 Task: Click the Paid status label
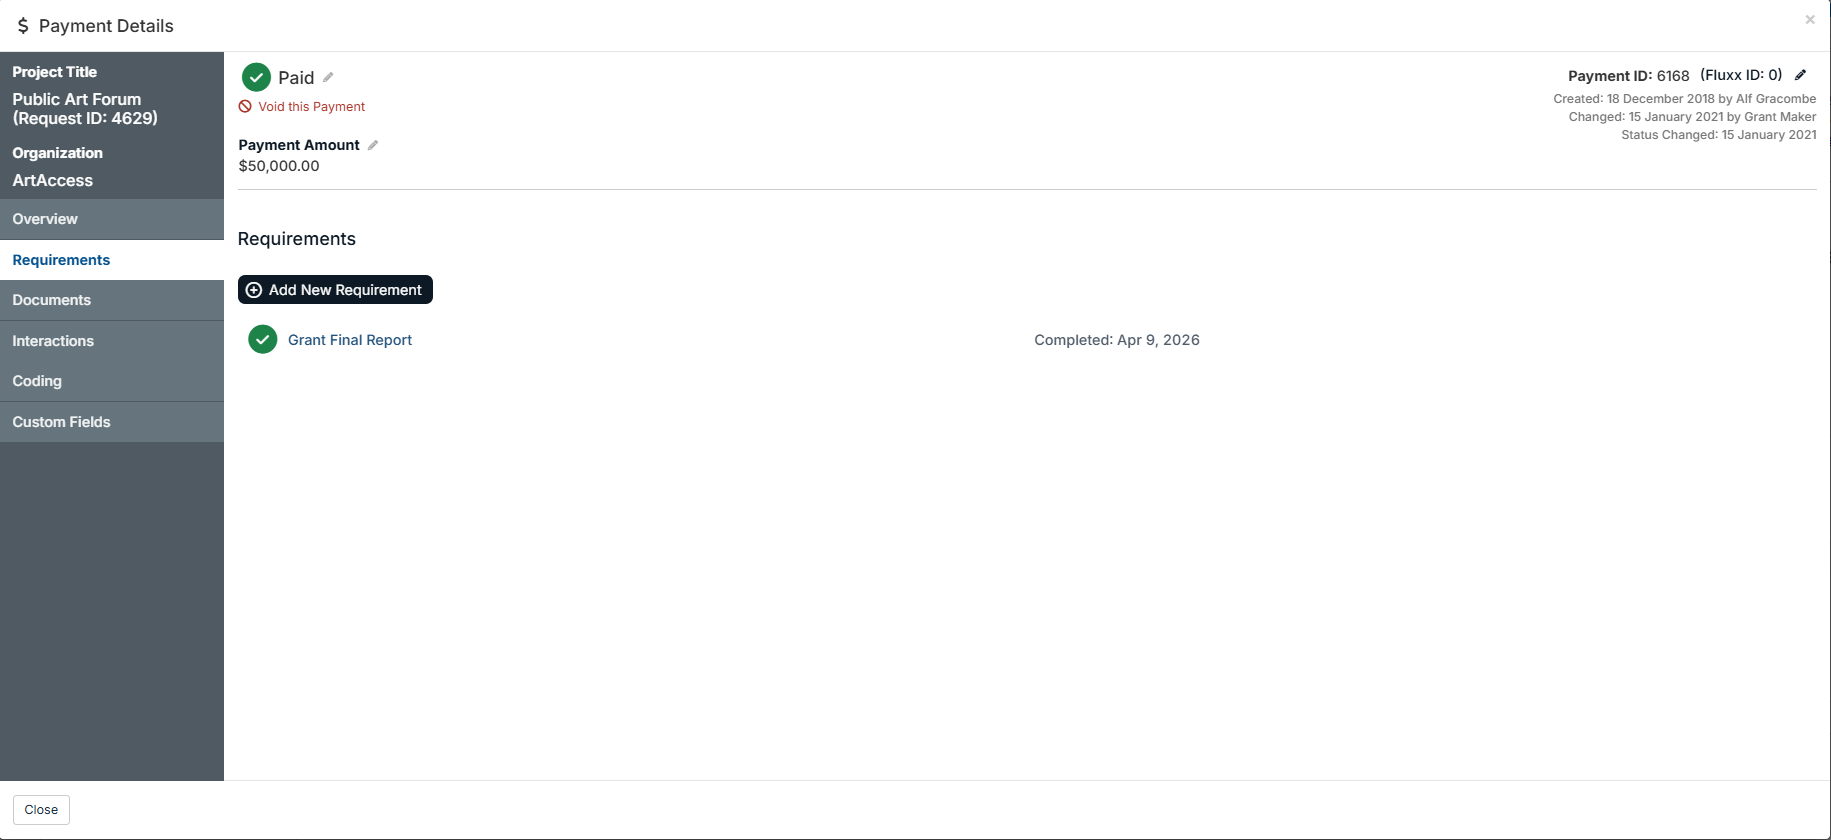(x=296, y=78)
